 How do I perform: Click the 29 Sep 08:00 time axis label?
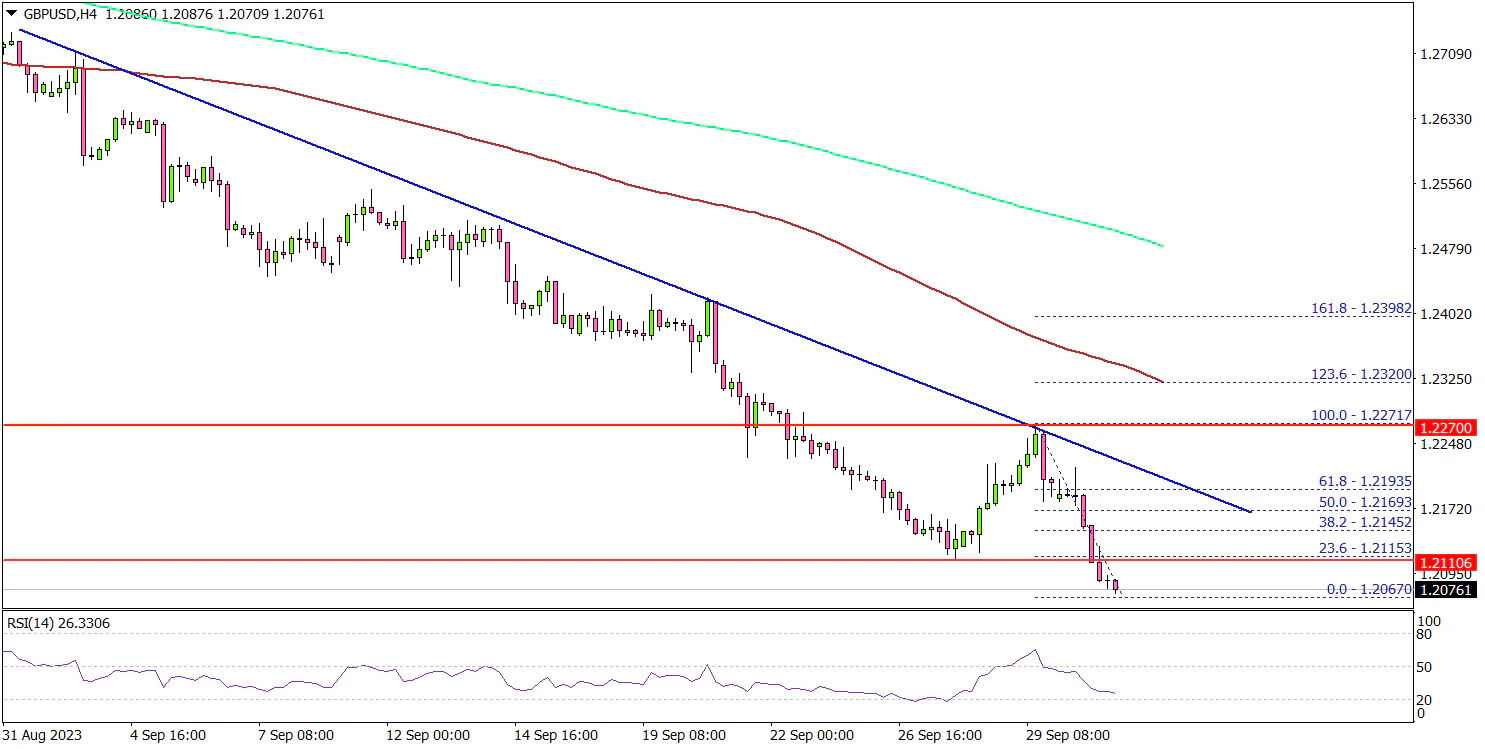pyautogui.click(x=1066, y=735)
